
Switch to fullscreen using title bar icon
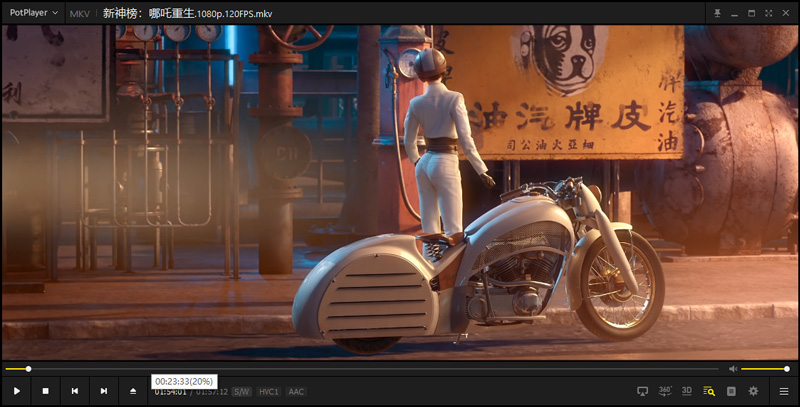click(x=768, y=13)
